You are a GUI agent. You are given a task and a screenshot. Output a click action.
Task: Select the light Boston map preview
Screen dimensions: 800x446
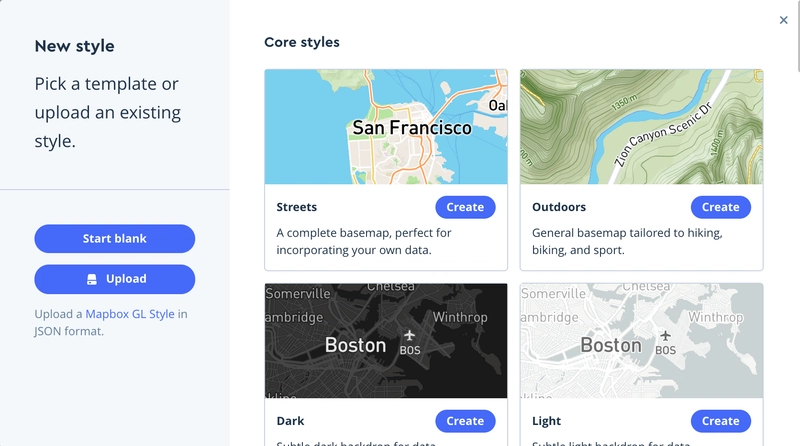tap(641, 341)
